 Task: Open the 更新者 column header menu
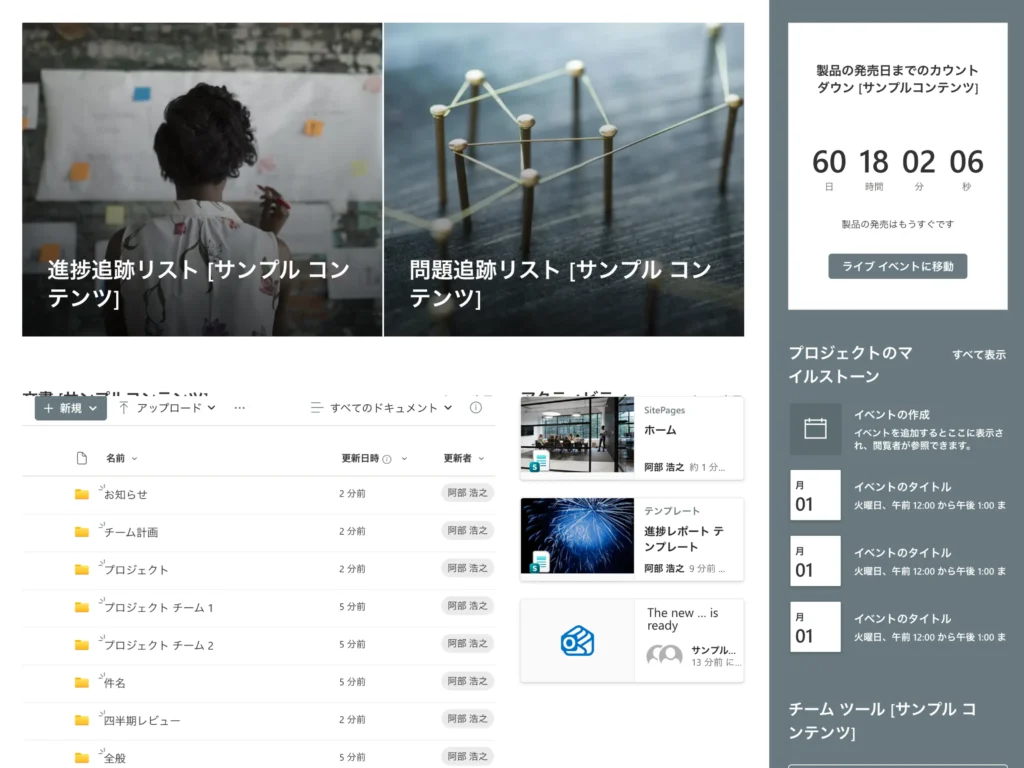(x=463, y=458)
